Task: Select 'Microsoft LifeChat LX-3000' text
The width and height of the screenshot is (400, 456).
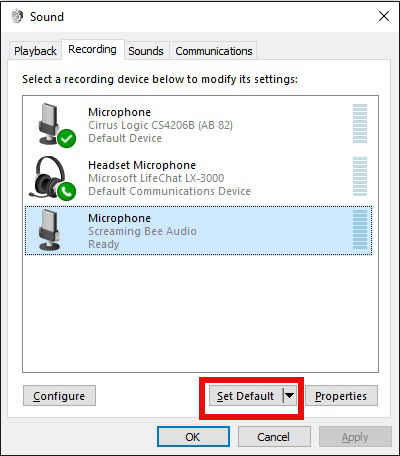Action: click(156, 178)
